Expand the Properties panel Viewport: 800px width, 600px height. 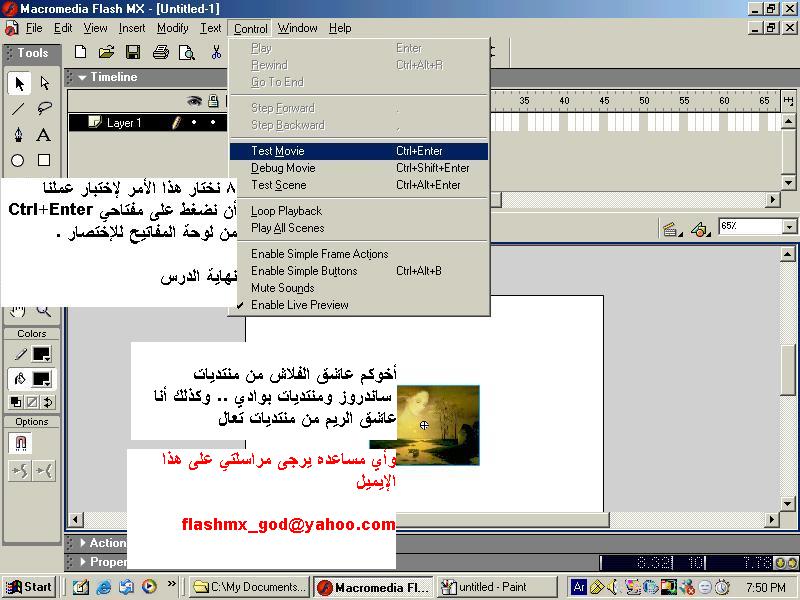click(83, 562)
